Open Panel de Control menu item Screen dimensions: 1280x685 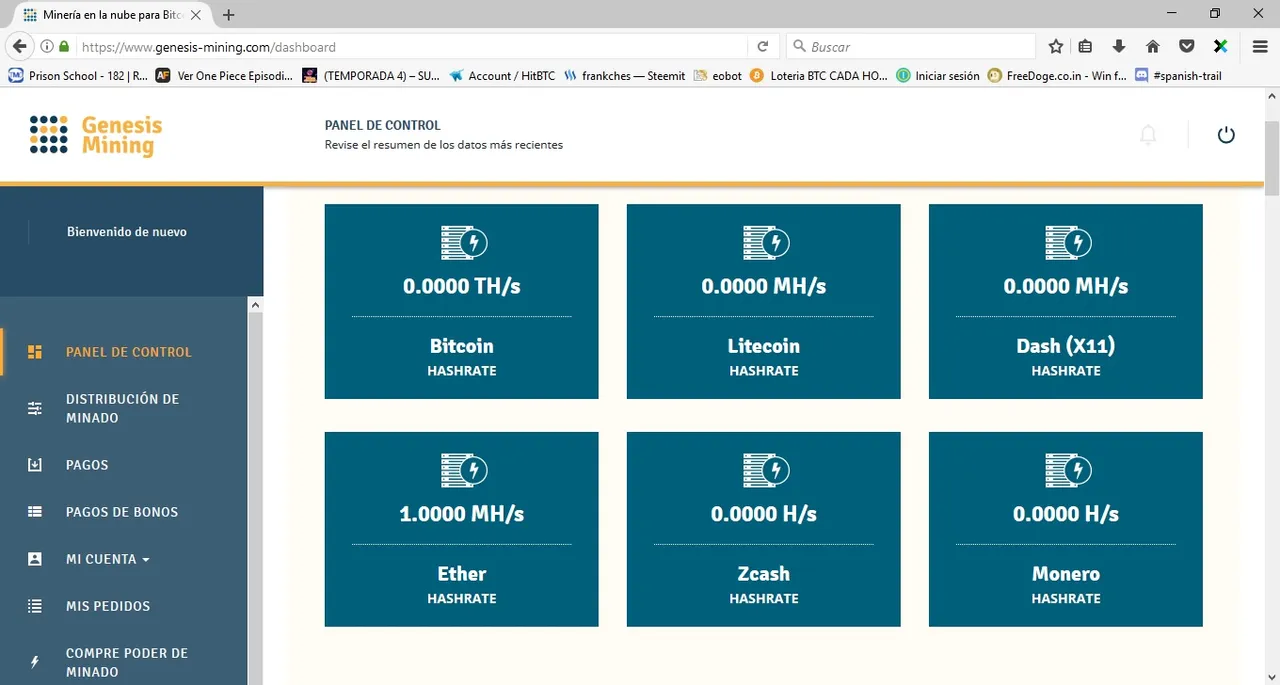coord(128,352)
